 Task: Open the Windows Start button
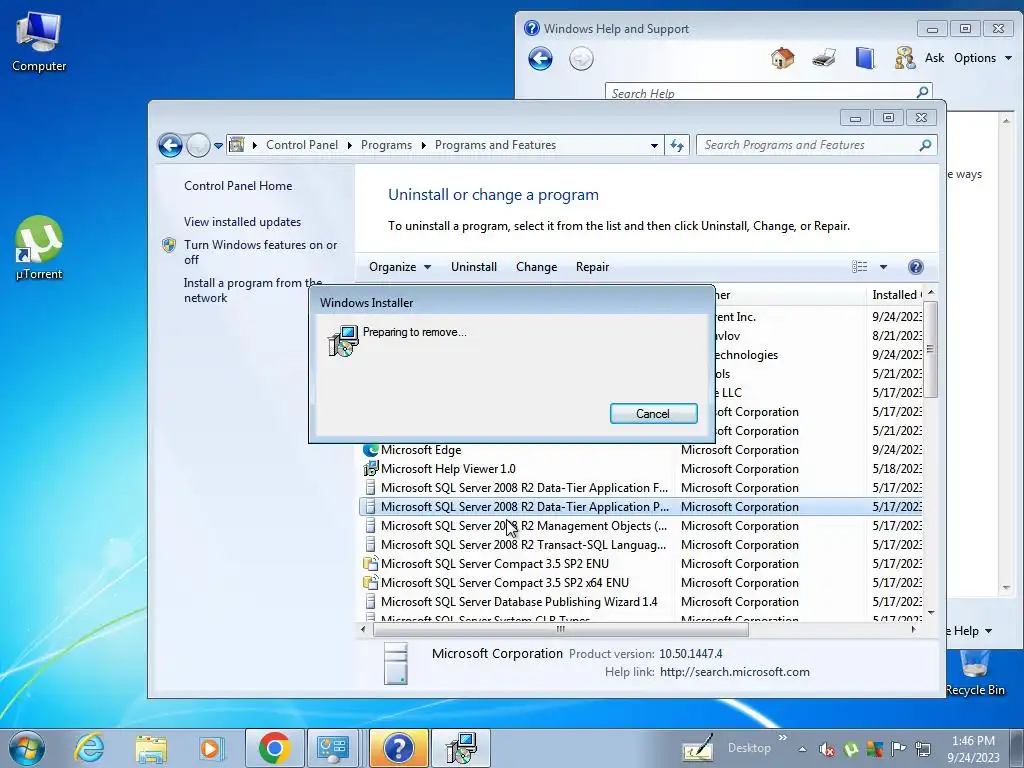[26, 748]
